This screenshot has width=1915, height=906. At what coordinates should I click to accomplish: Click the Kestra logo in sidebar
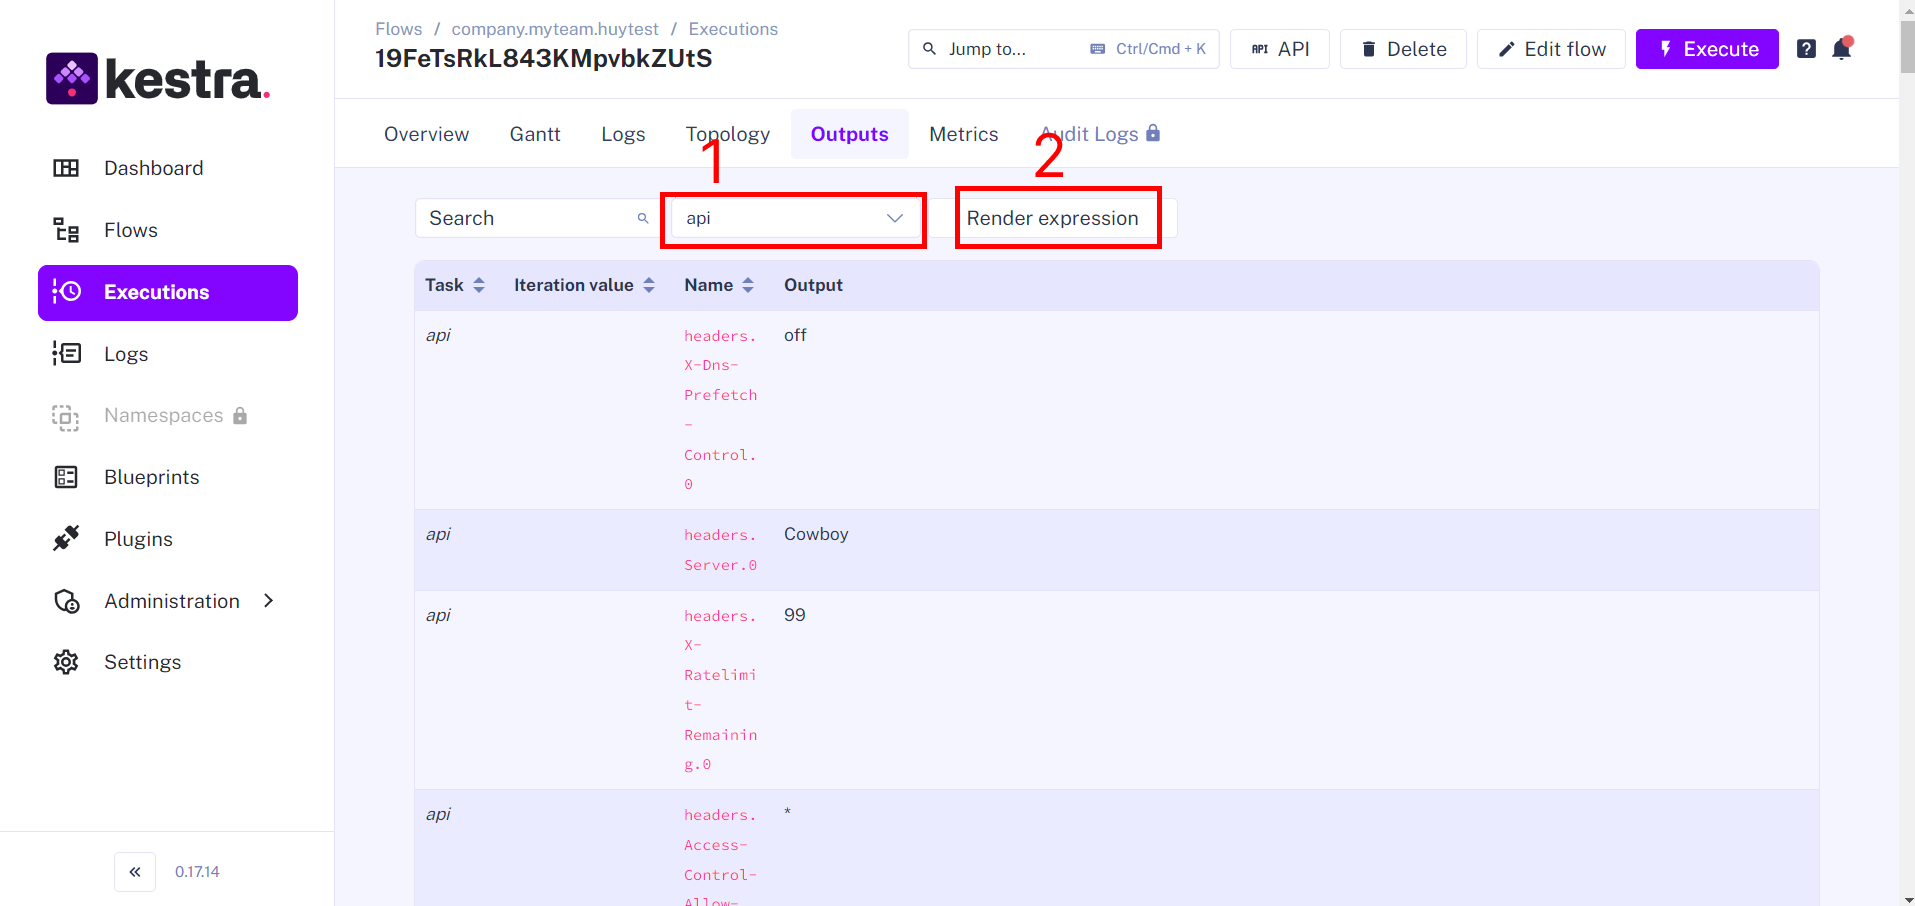coord(158,79)
